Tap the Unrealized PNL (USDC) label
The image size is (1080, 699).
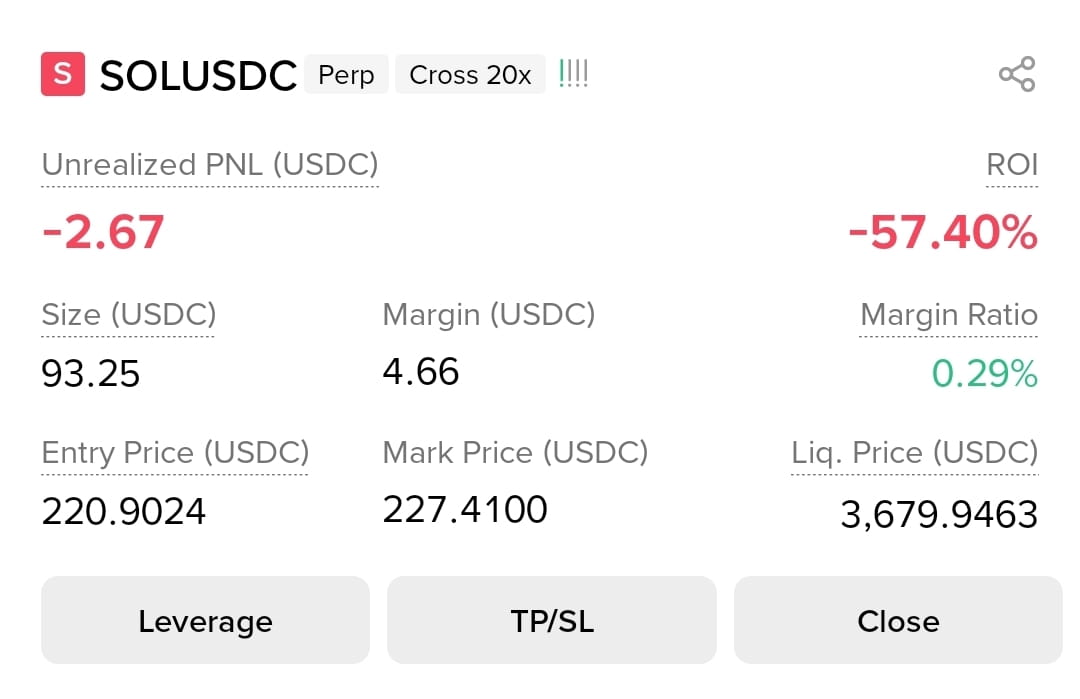[x=210, y=165]
